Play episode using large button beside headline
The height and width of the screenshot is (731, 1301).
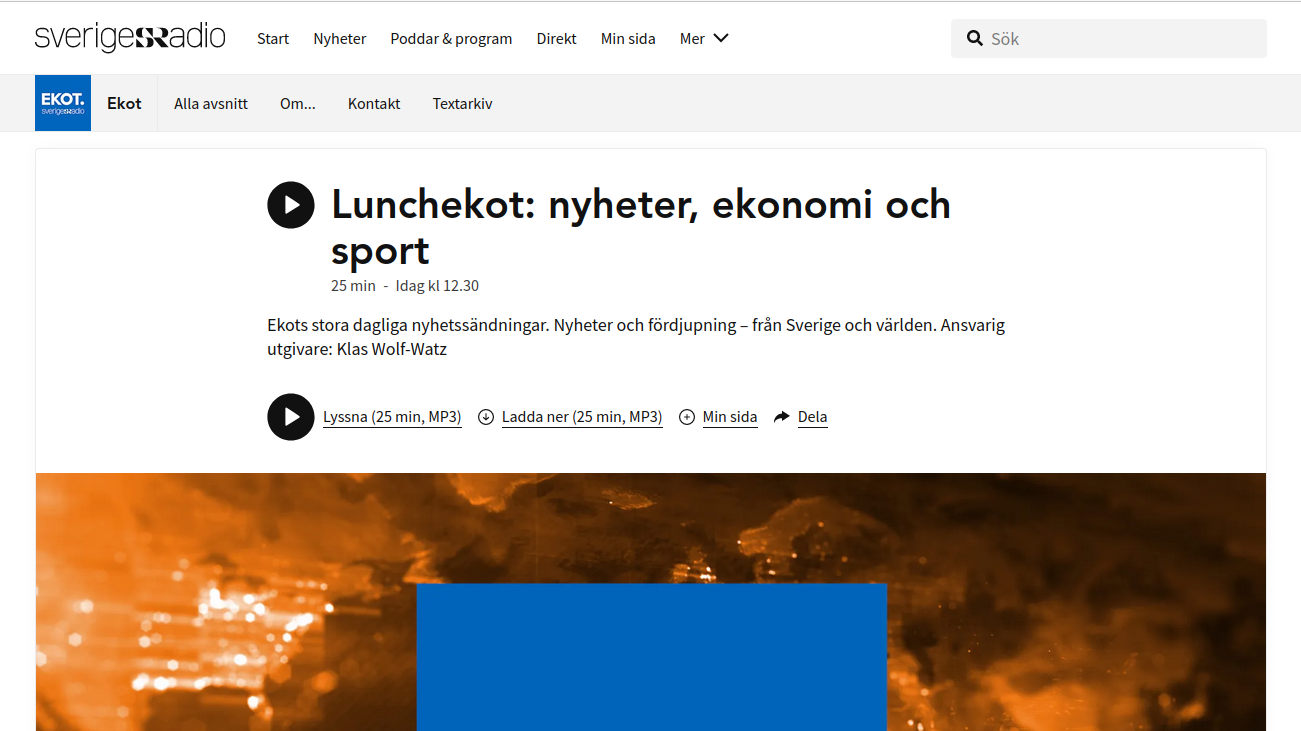(x=291, y=205)
